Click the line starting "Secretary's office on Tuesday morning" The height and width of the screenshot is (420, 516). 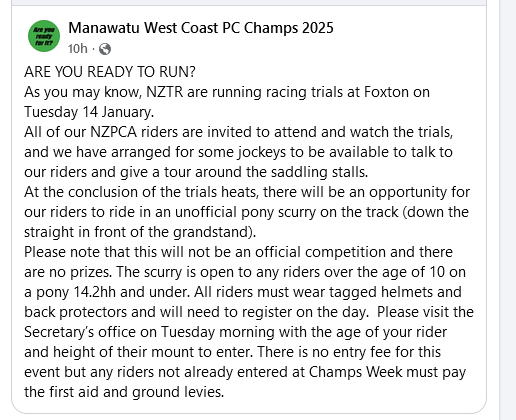pyautogui.click(x=235, y=332)
